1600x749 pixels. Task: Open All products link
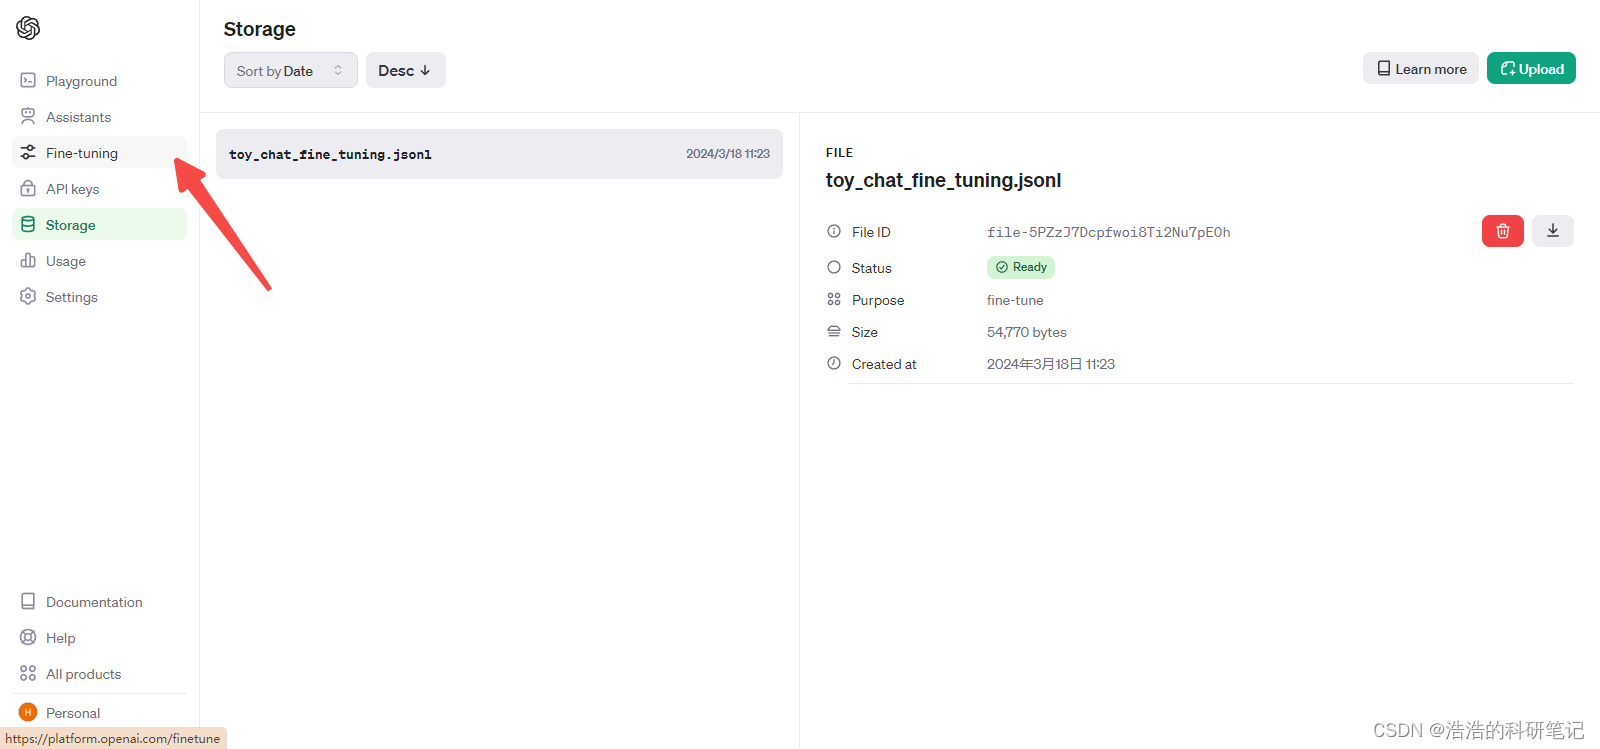[x=99, y=674]
